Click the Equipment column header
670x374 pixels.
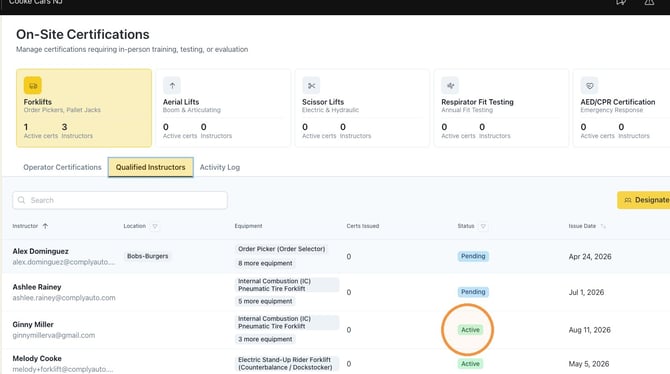click(248, 226)
